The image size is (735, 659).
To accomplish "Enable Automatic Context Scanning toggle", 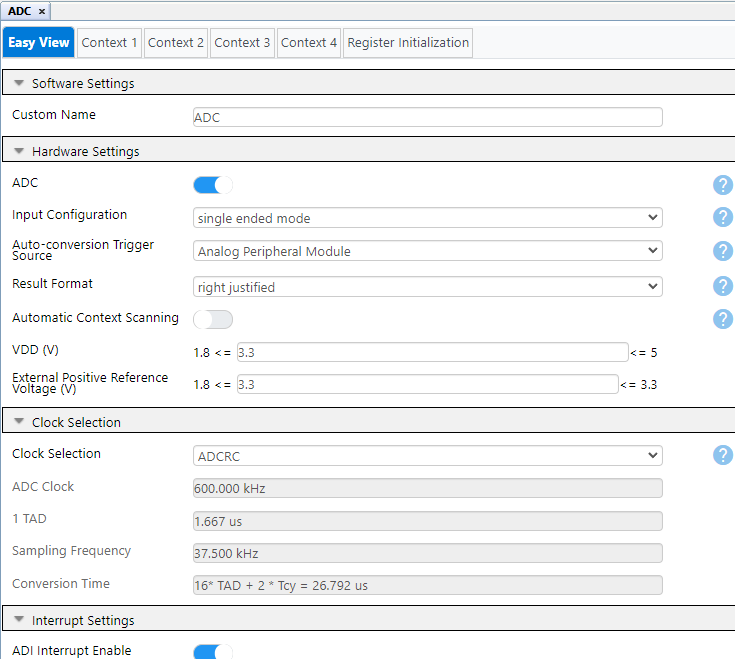I will point(212,319).
